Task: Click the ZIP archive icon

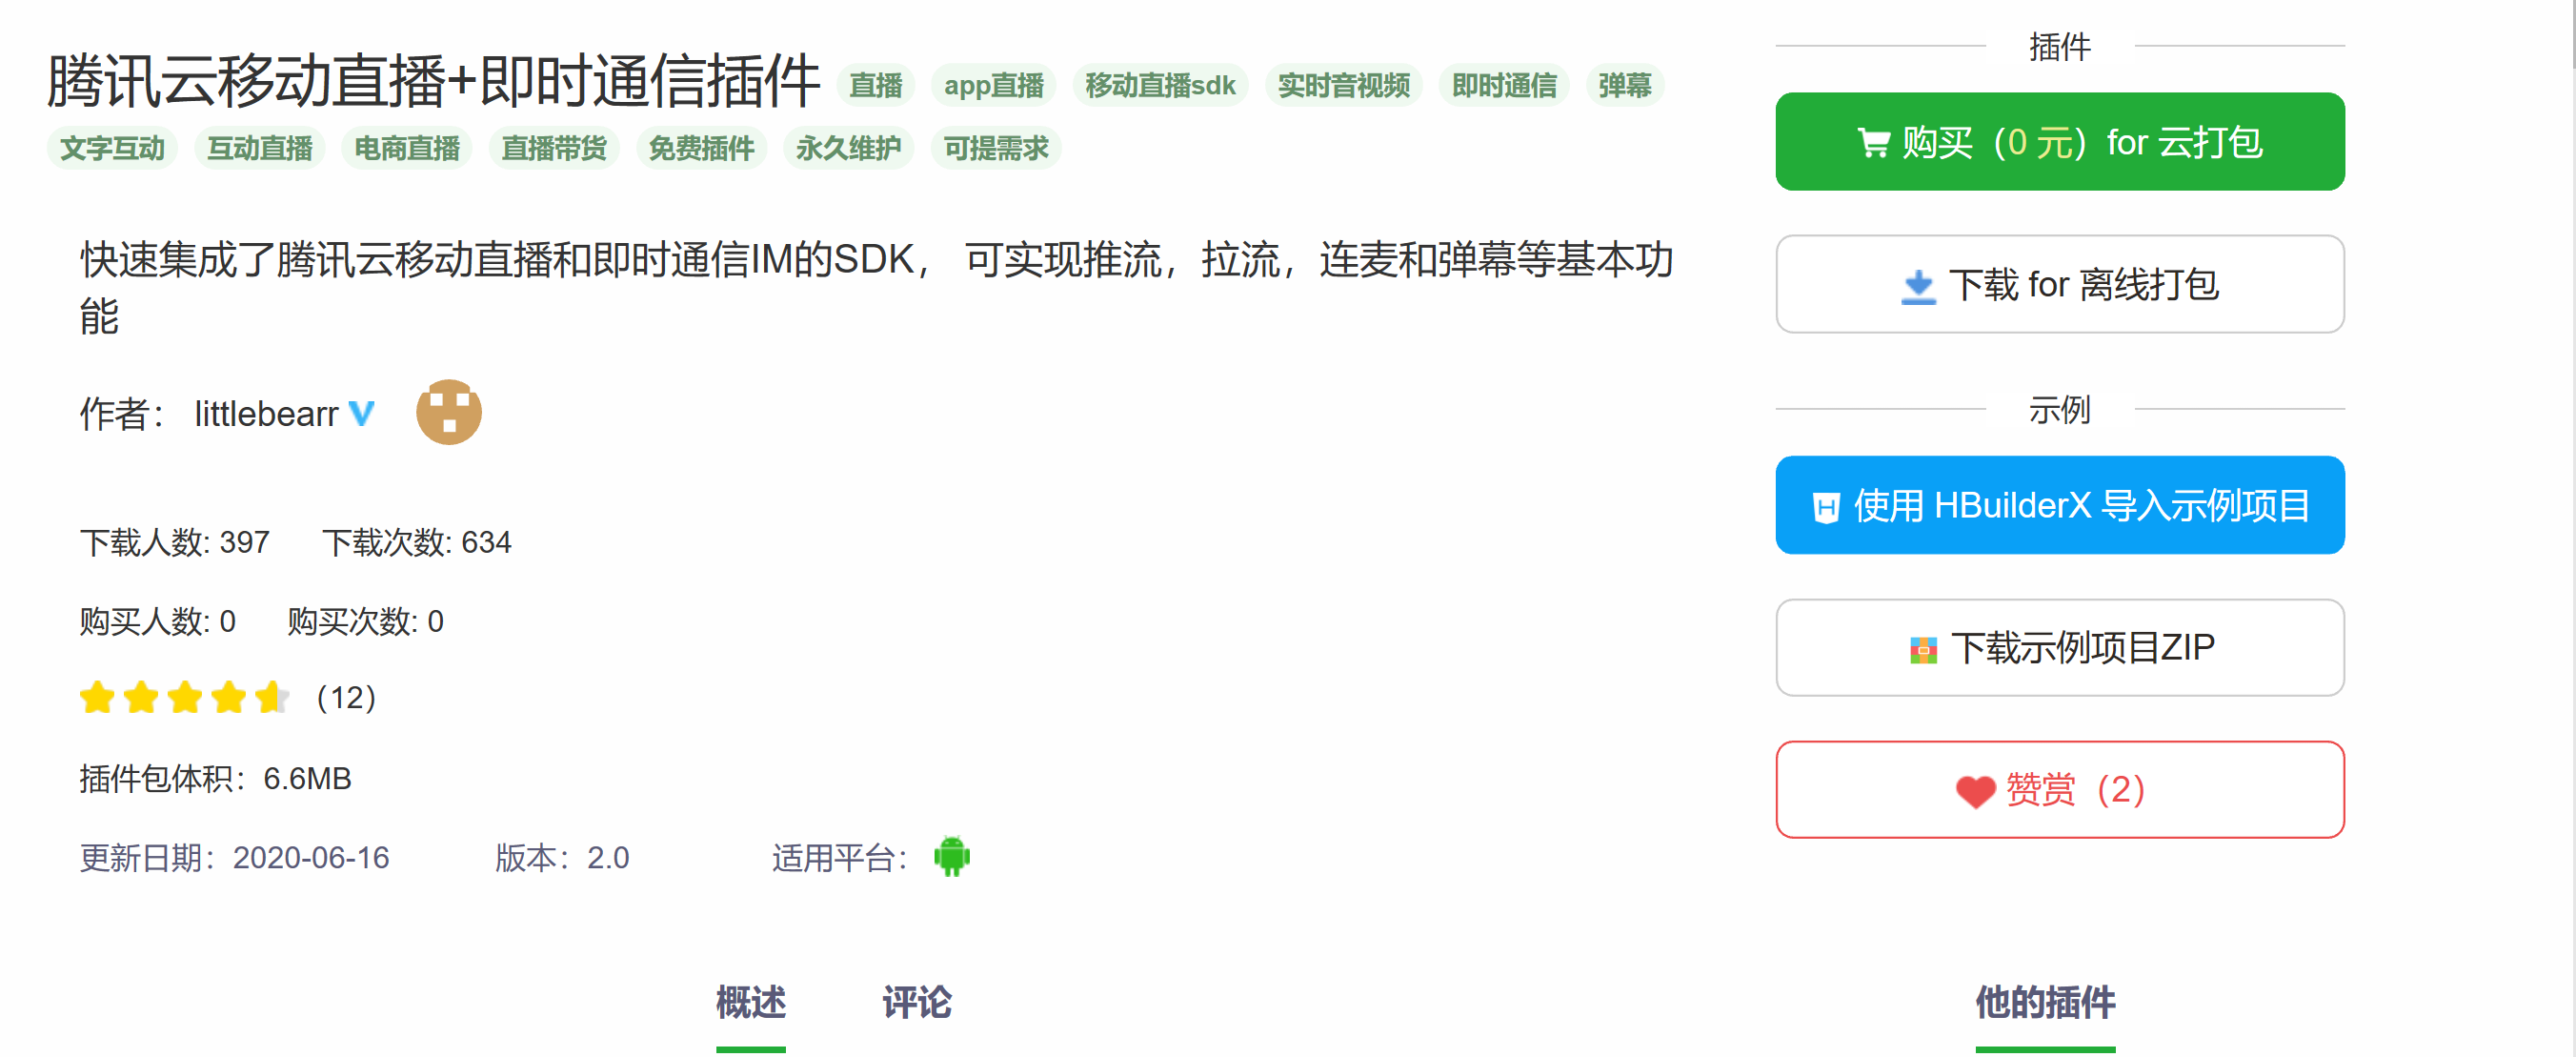Action: coord(1923,650)
